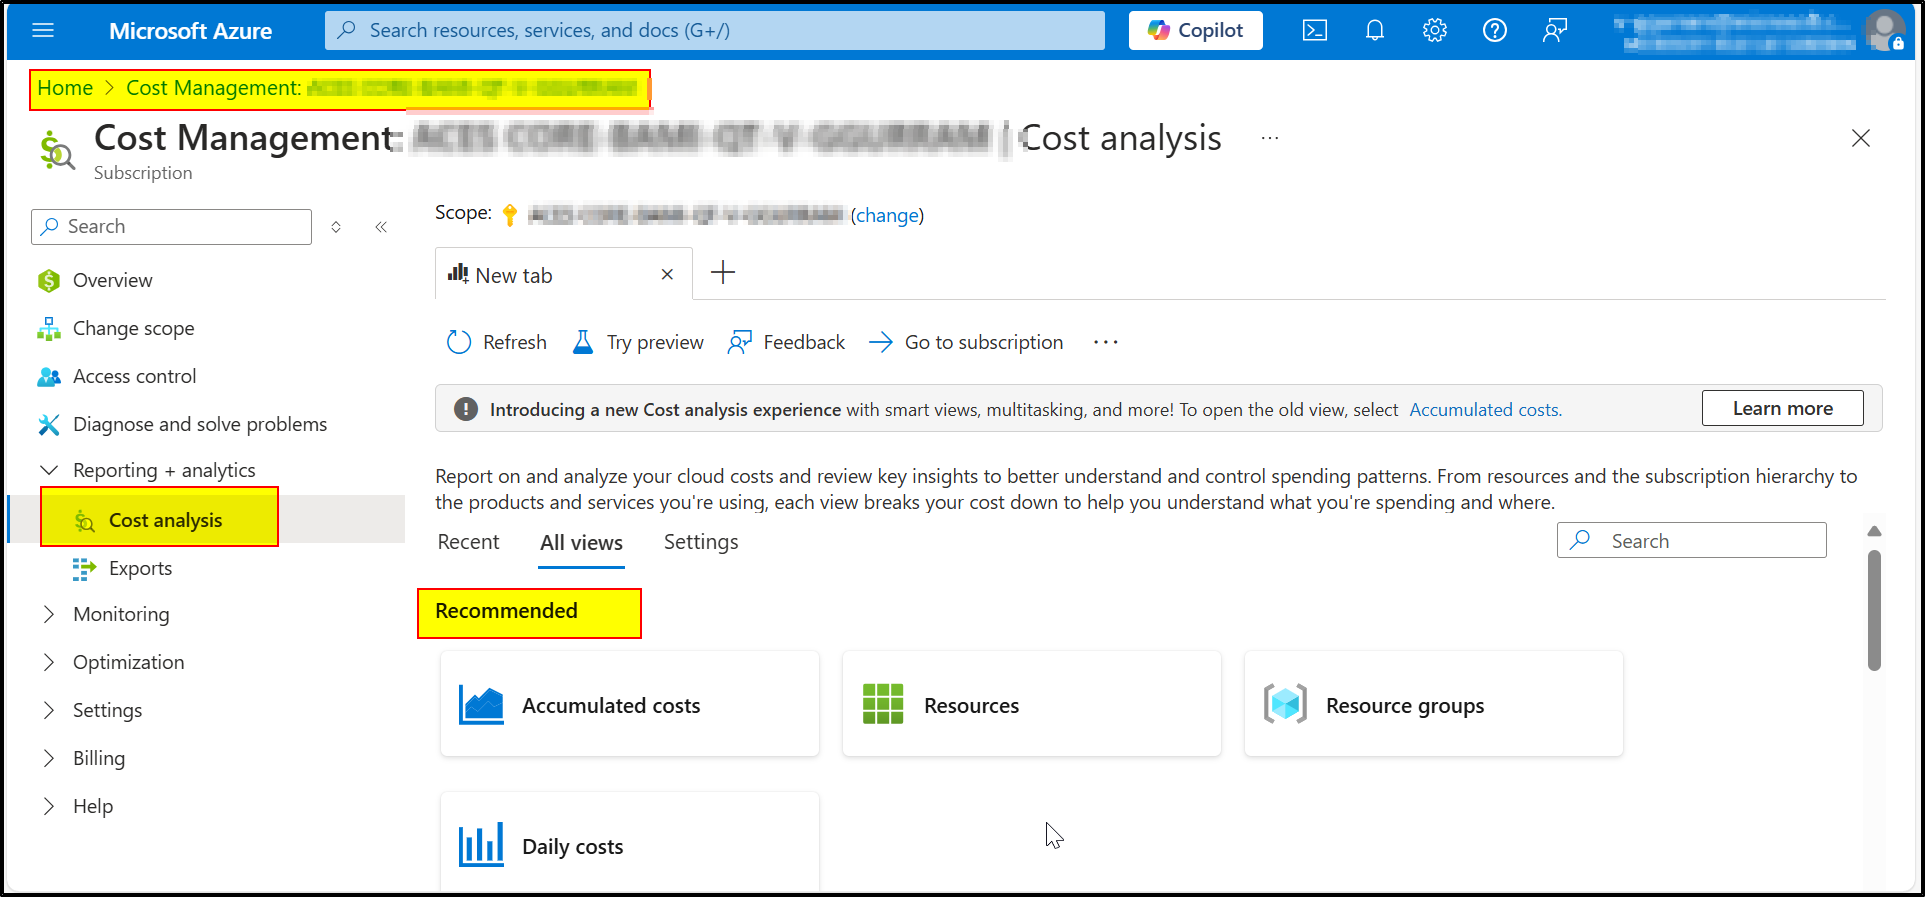
Task: Open Cost Management breadcrumb link
Action: pyautogui.click(x=380, y=88)
